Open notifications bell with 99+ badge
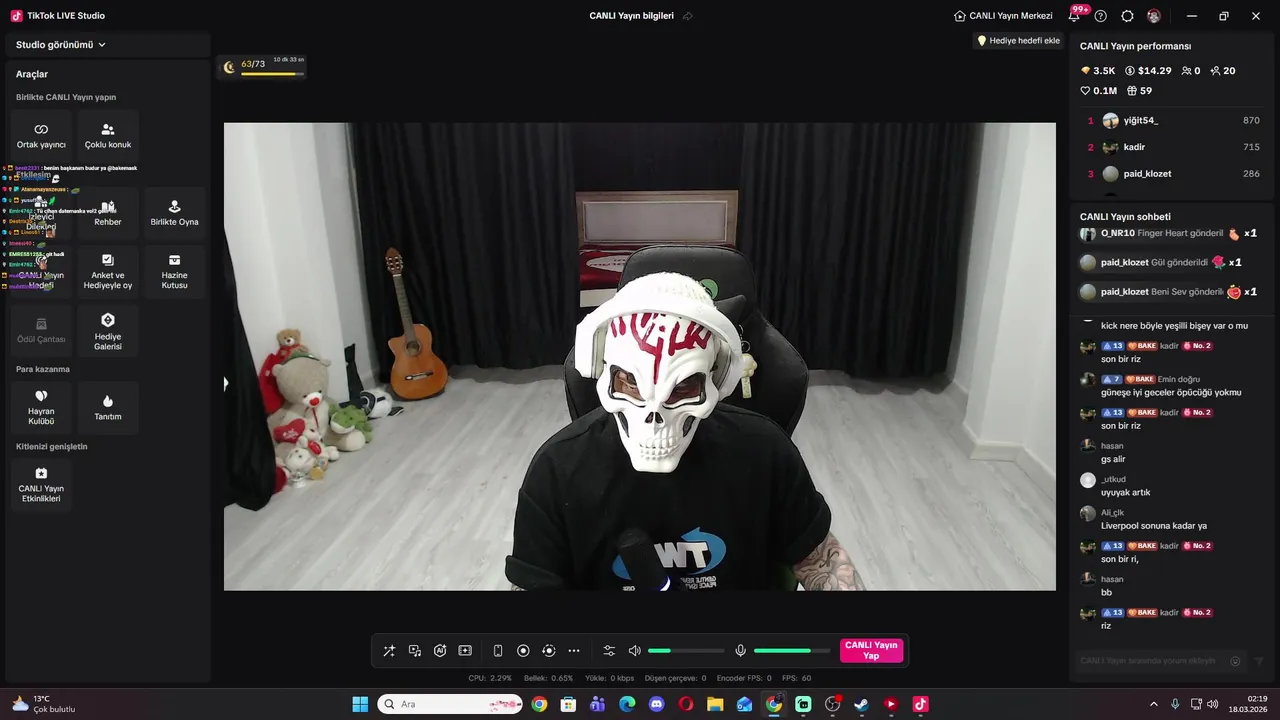1280x720 pixels. [x=1076, y=15]
